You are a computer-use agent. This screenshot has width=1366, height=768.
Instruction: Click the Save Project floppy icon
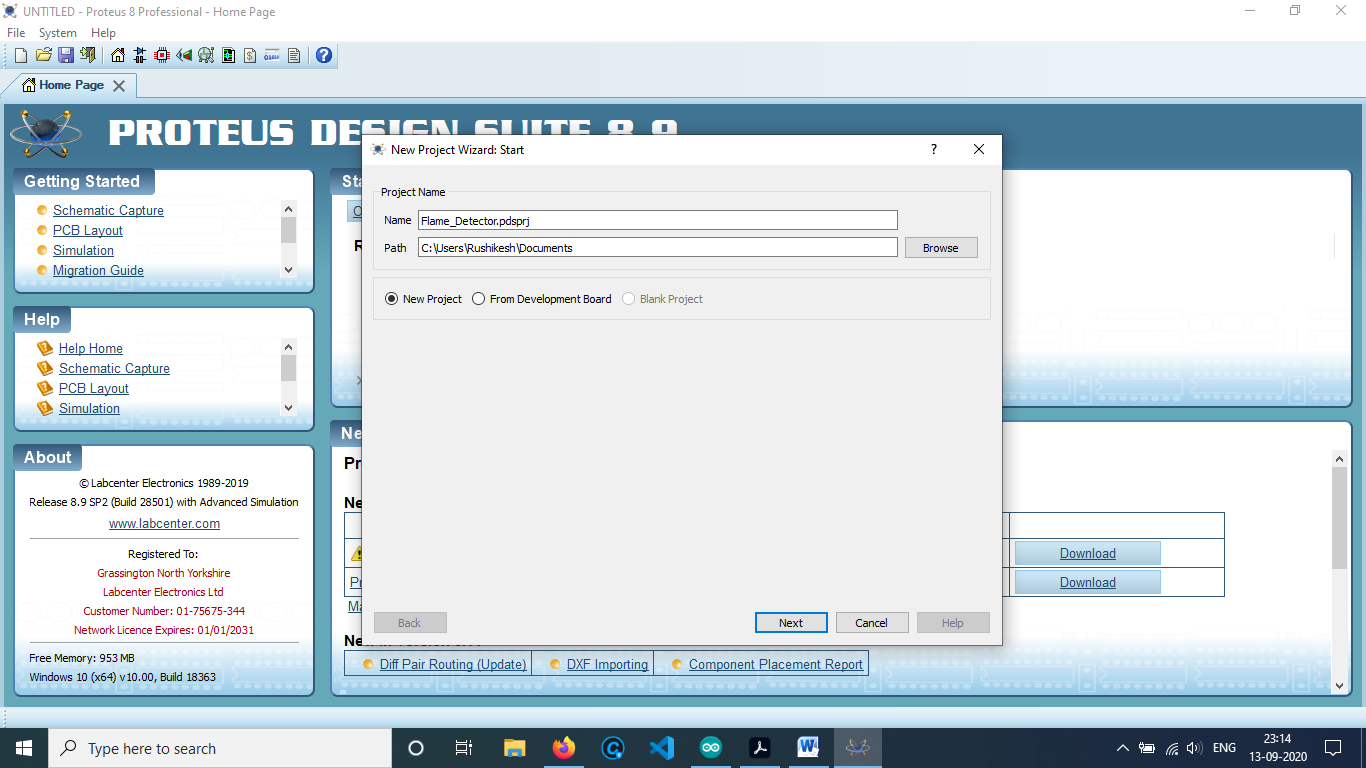pos(65,55)
